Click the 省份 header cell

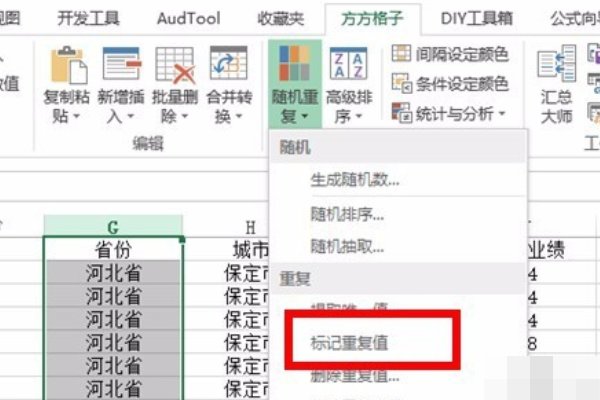tap(113, 250)
